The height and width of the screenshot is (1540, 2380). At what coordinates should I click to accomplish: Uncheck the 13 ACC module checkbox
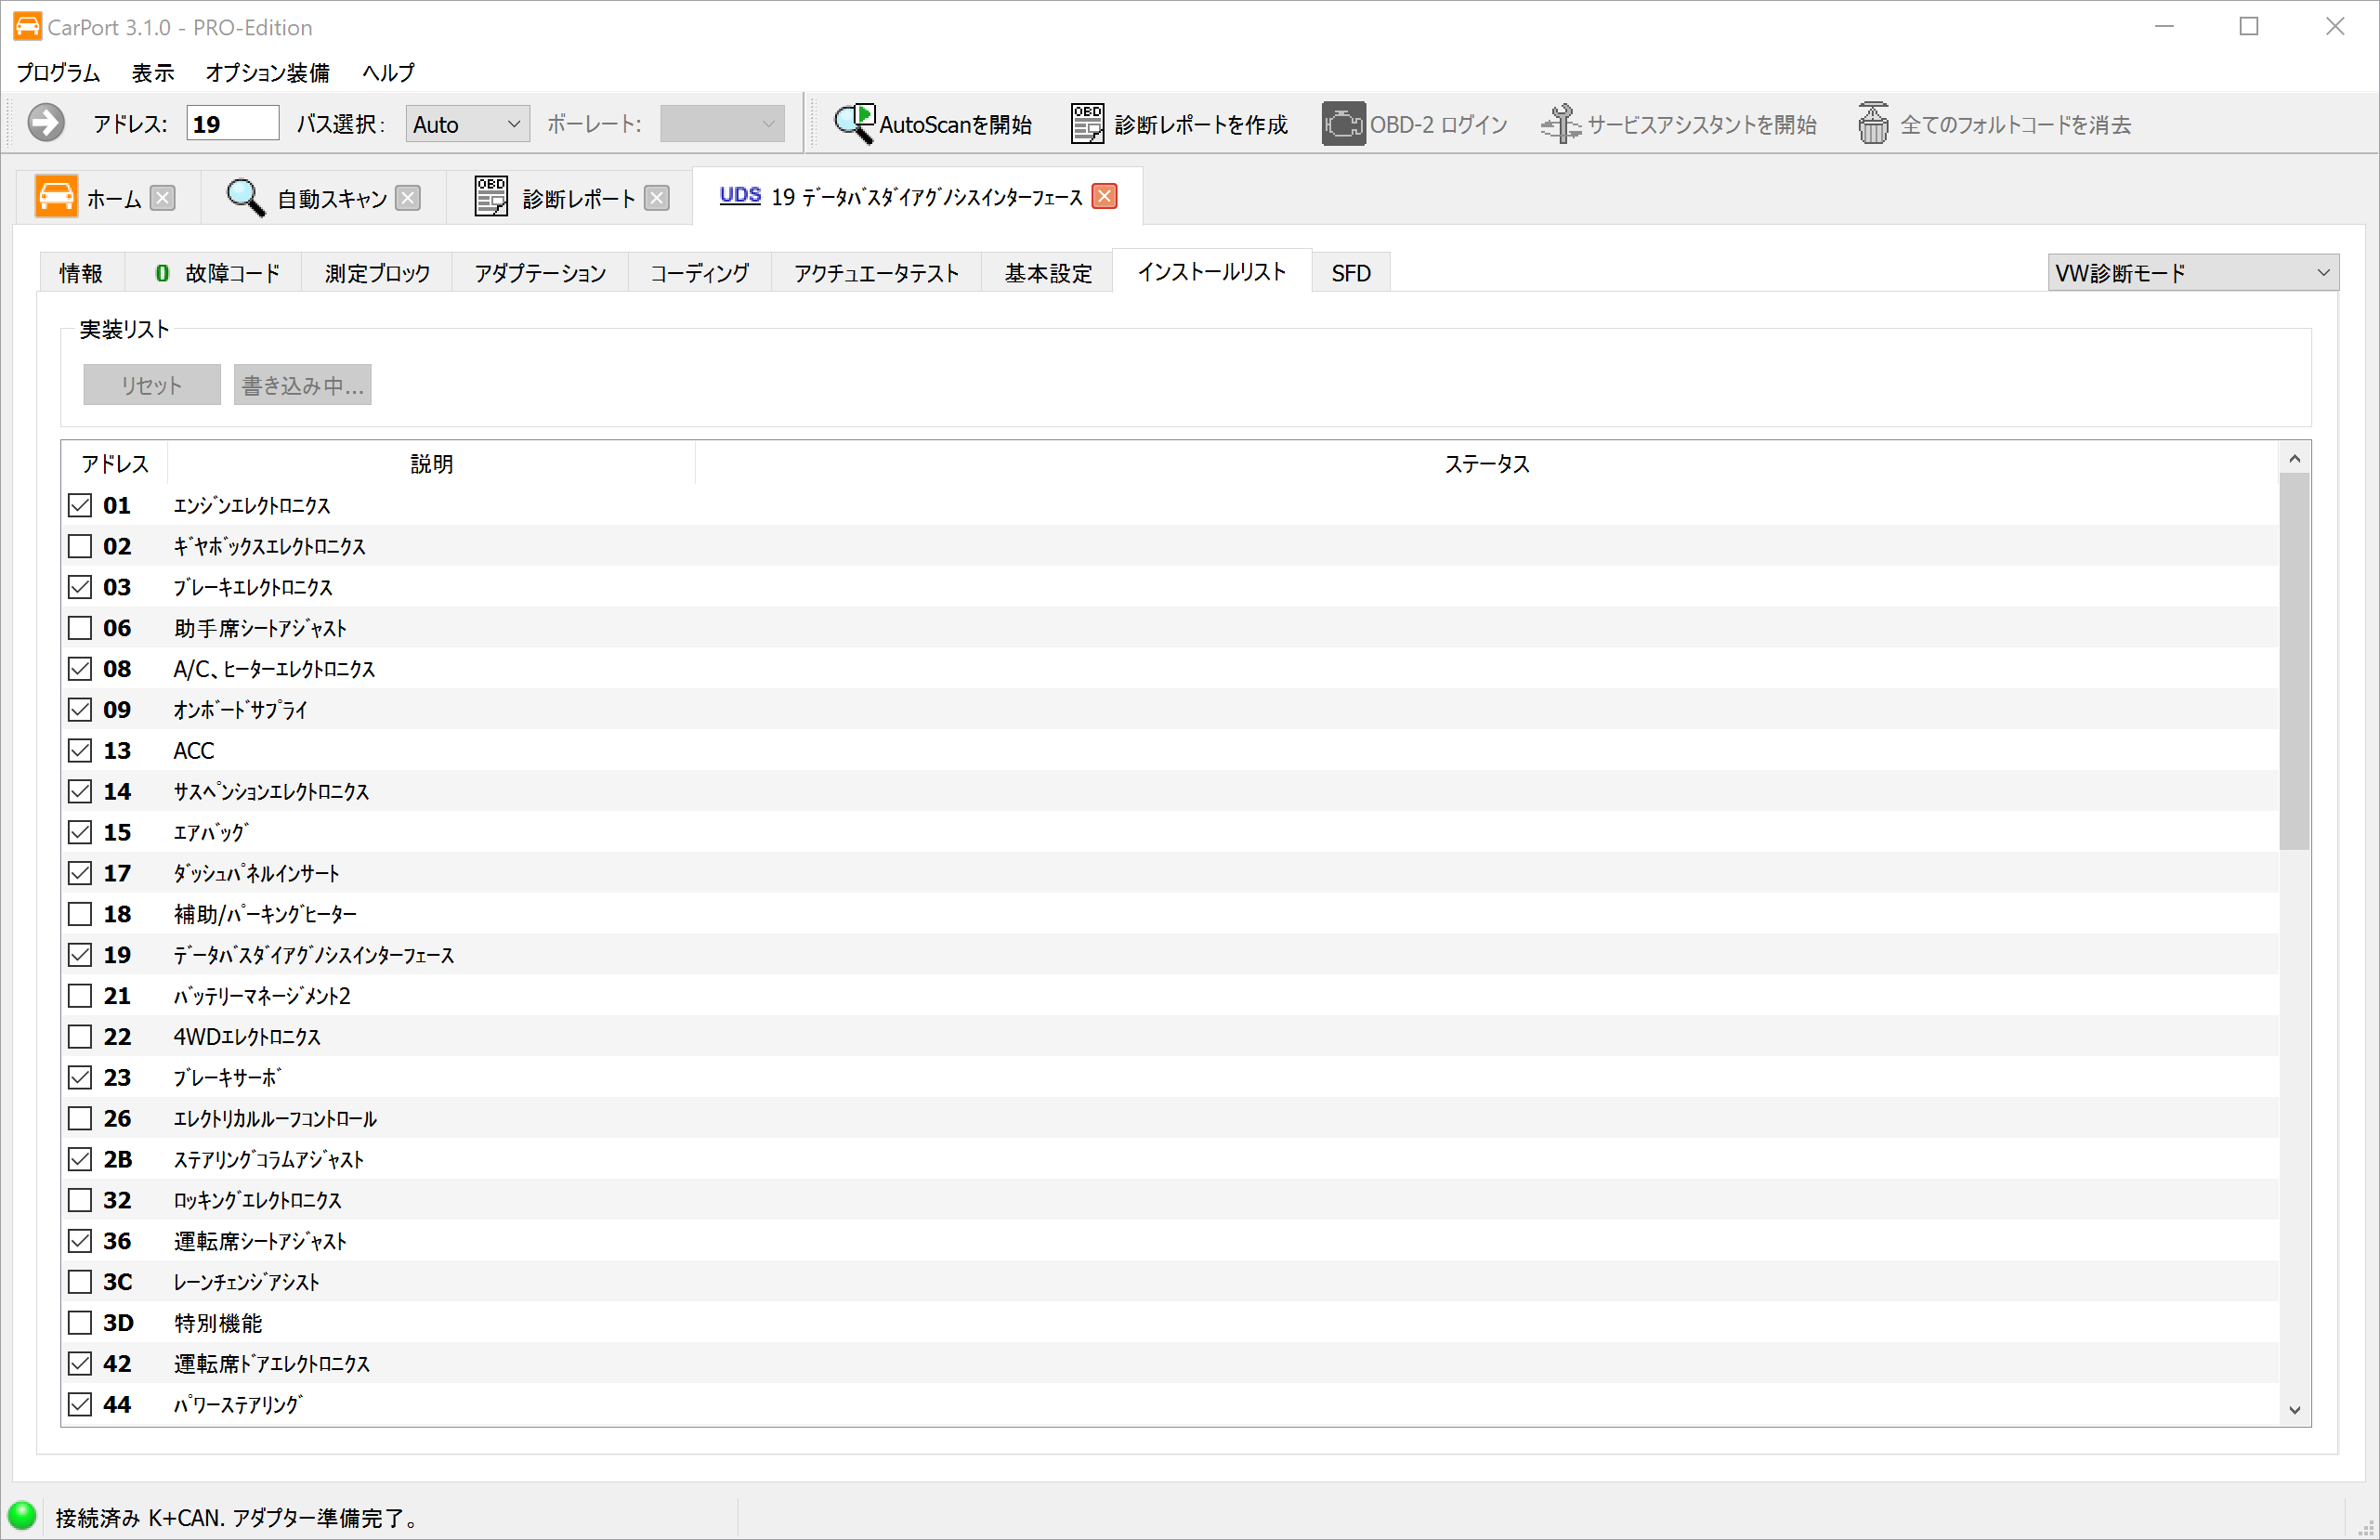(x=80, y=750)
